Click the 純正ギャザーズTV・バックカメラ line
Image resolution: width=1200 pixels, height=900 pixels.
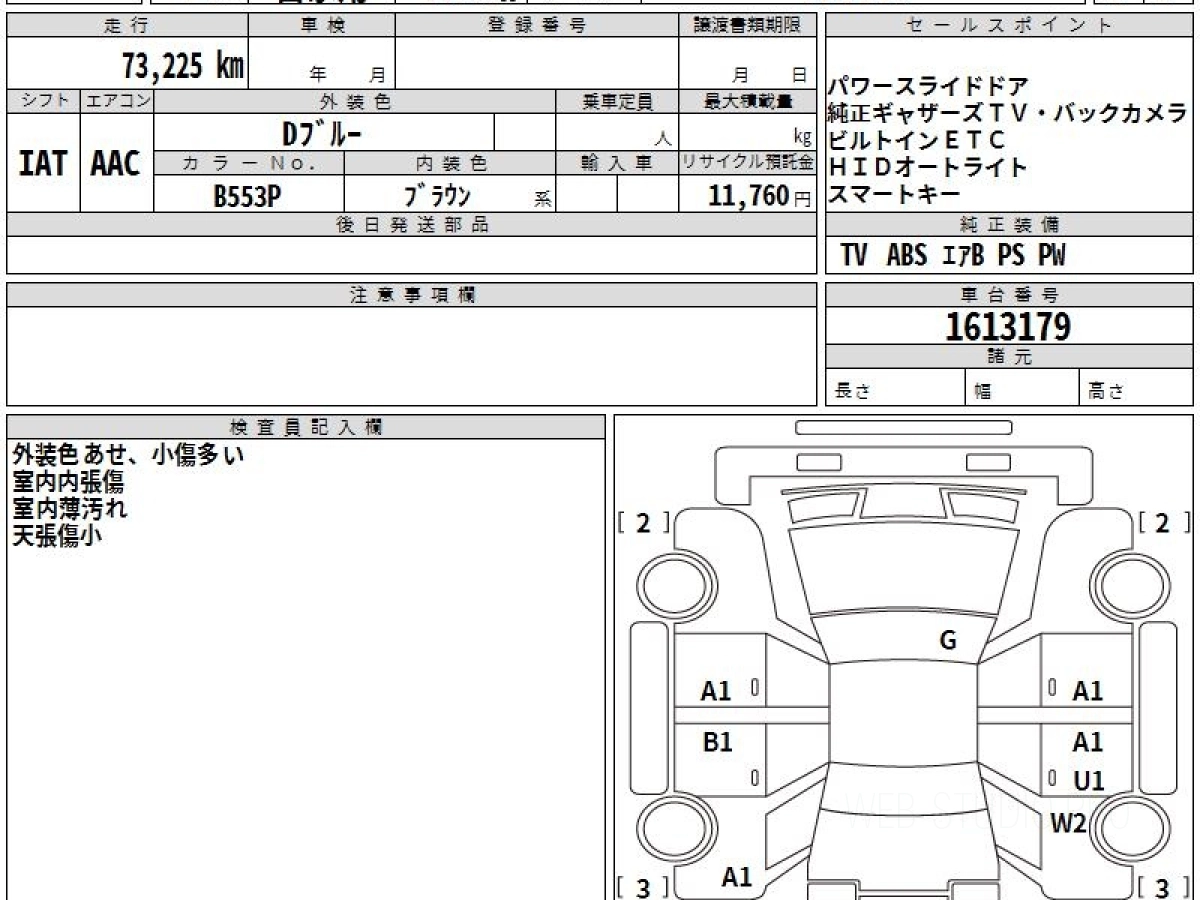tap(1007, 113)
